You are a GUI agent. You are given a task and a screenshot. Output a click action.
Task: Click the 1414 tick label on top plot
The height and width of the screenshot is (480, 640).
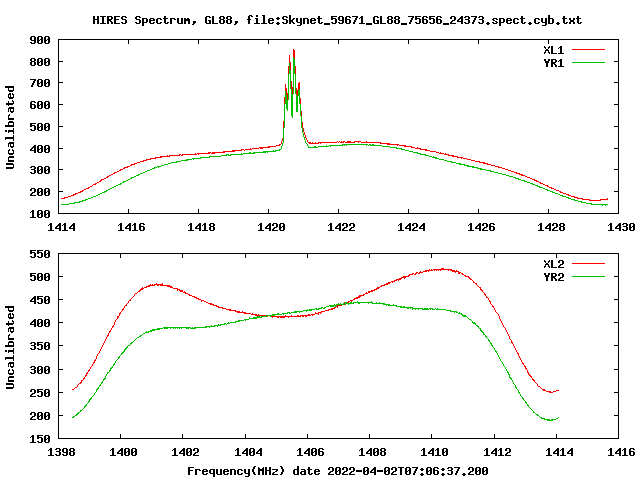(61, 227)
